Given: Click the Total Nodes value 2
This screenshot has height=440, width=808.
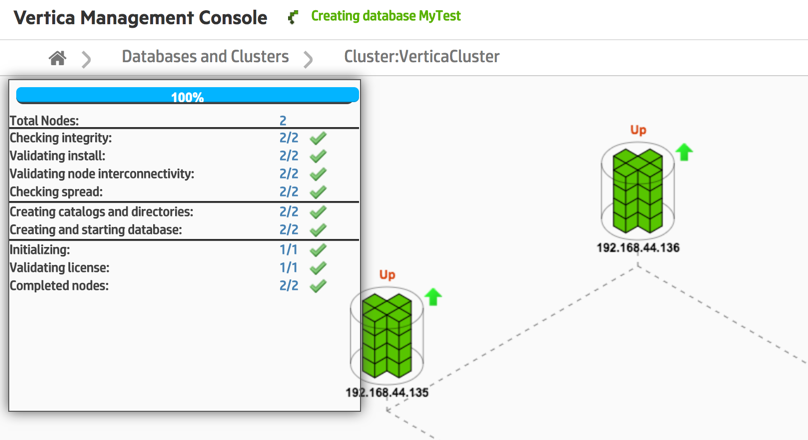Looking at the screenshot, I should pos(283,120).
